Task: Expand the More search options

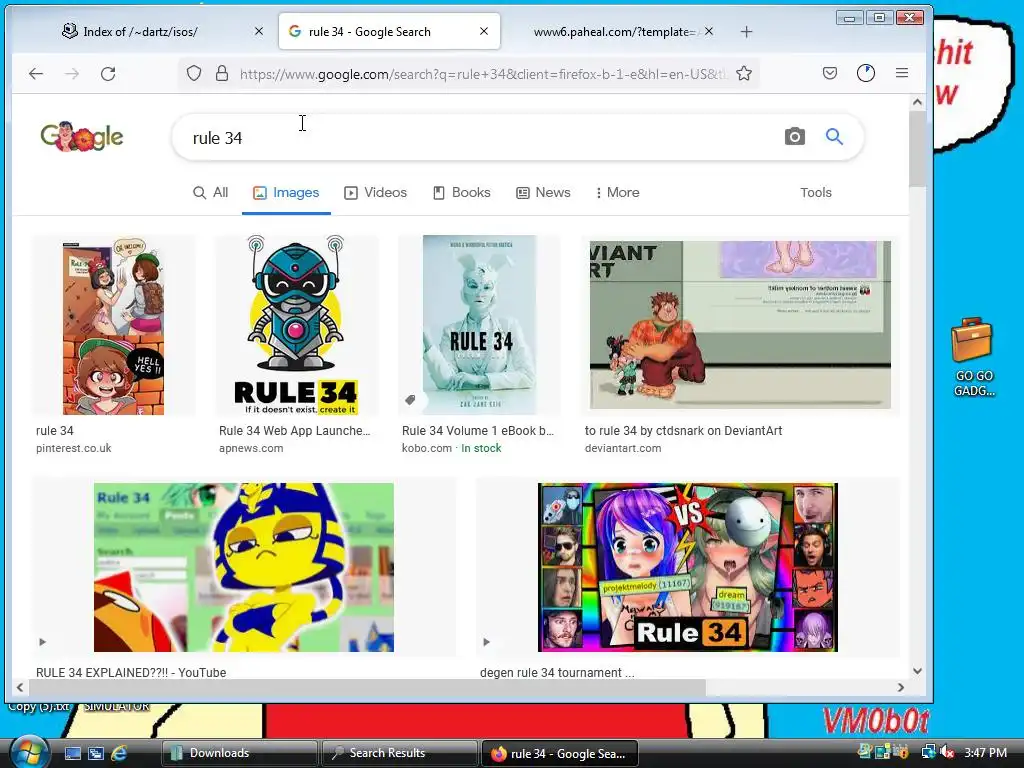Action: pyautogui.click(x=617, y=193)
